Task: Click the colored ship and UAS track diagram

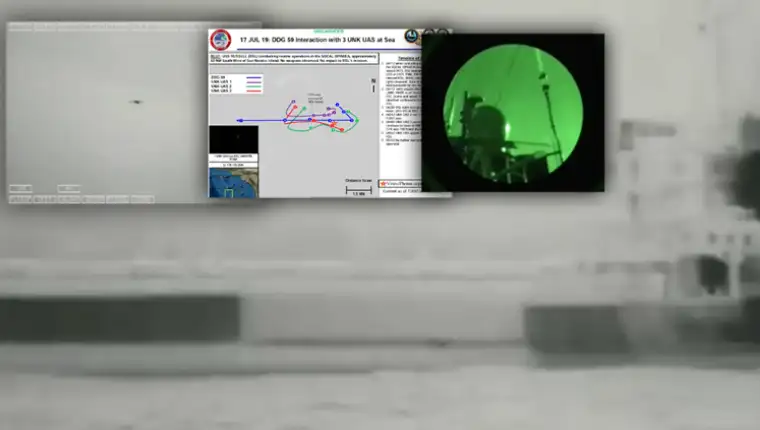Action: 298,116
